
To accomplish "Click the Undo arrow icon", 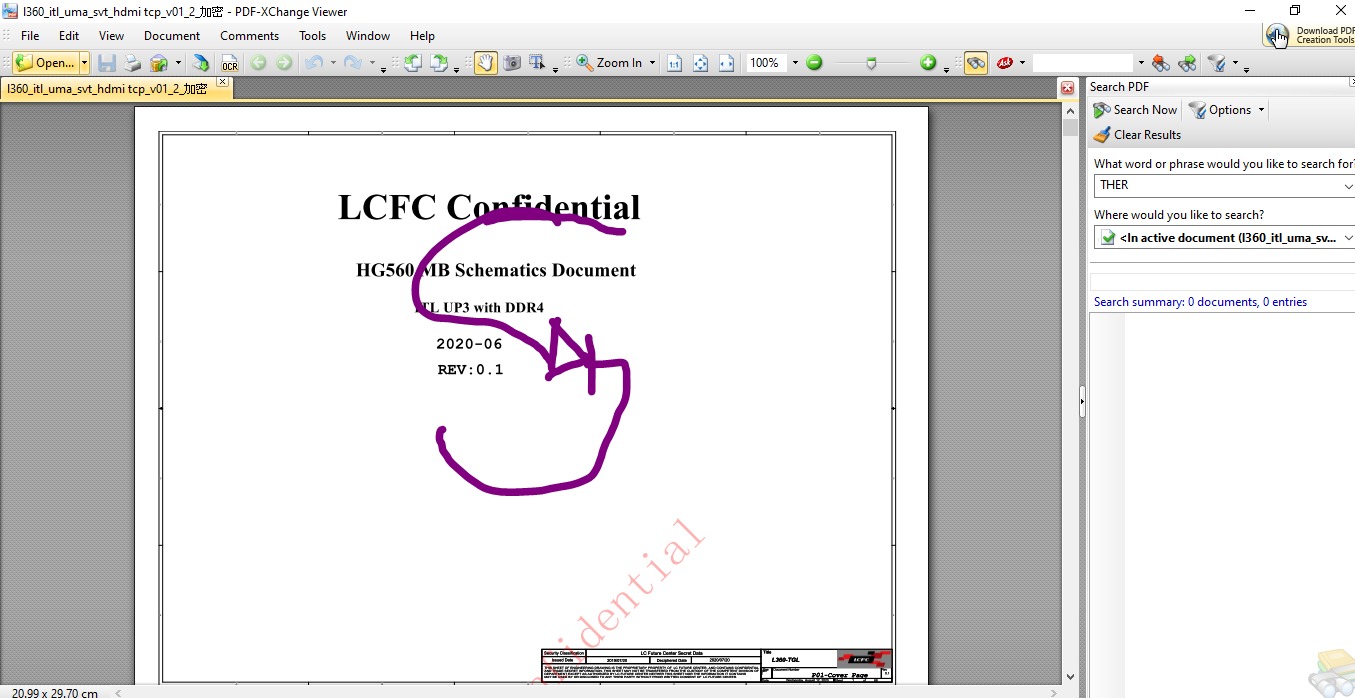I will (313, 63).
